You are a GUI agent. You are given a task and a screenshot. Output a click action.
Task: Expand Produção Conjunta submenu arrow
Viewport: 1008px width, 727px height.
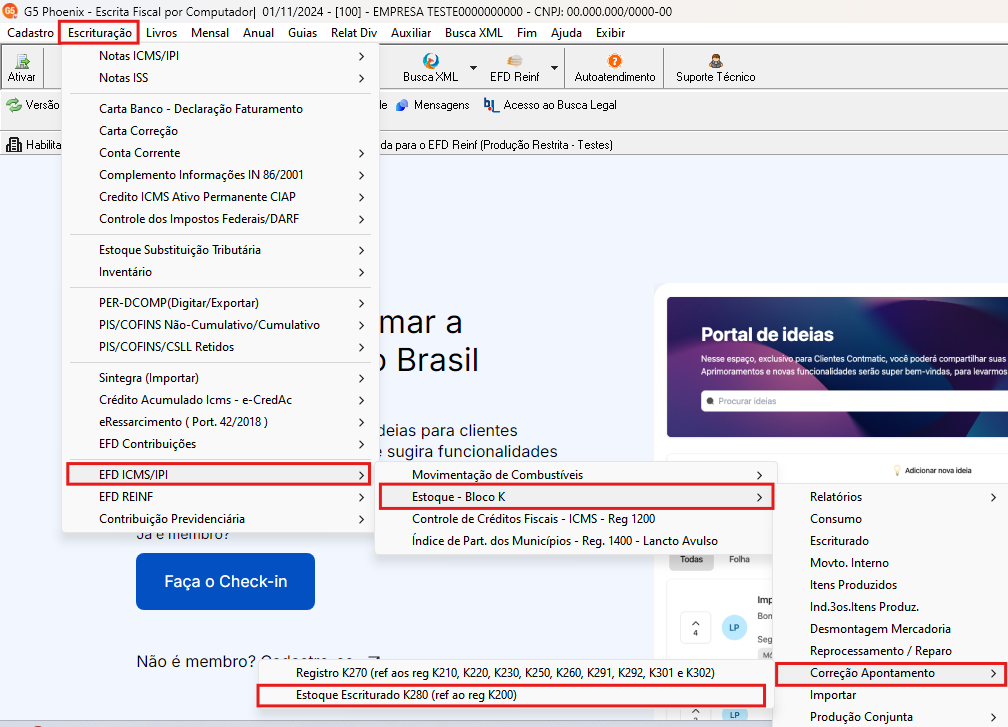click(993, 717)
